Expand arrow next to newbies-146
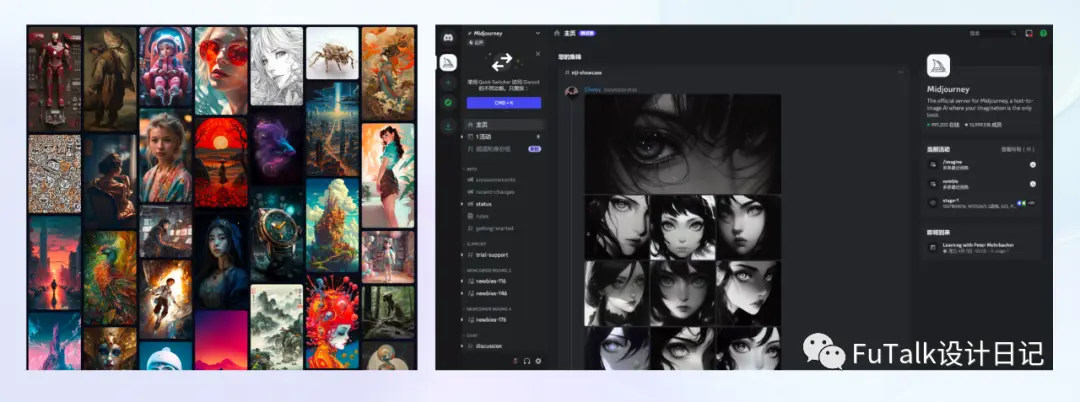Image resolution: width=1080 pixels, height=402 pixels. pyautogui.click(x=462, y=293)
